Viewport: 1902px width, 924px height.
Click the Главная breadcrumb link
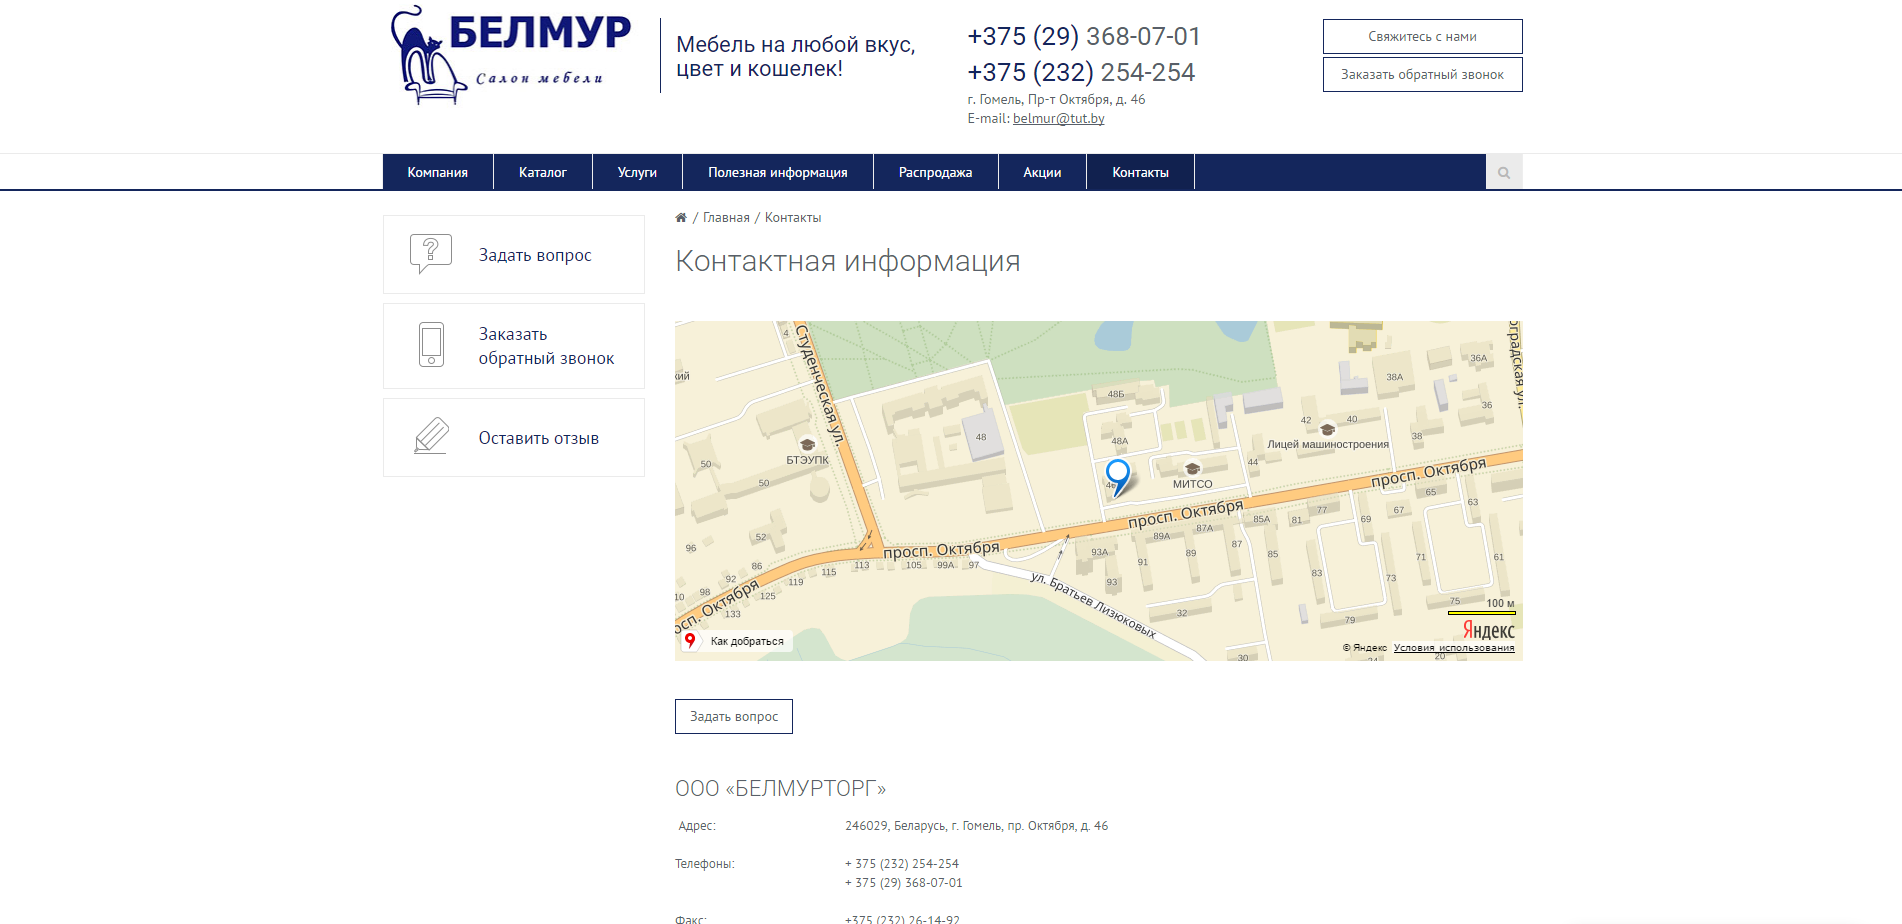726,217
